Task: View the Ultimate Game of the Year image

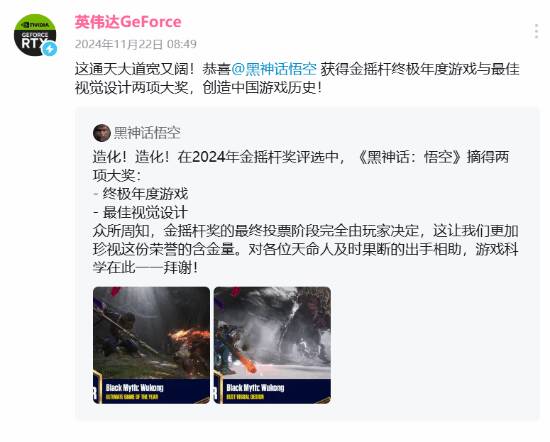Action: (151, 345)
